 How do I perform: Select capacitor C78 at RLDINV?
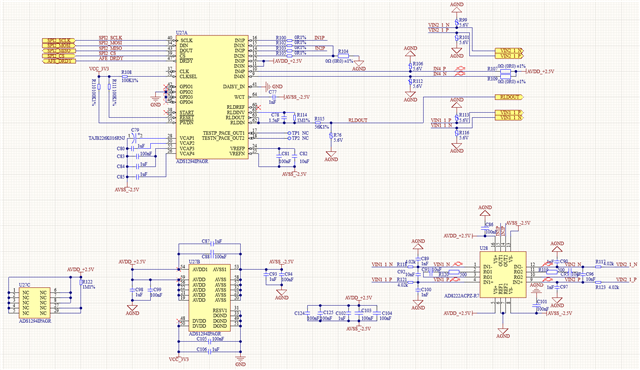pyautogui.click(x=284, y=118)
